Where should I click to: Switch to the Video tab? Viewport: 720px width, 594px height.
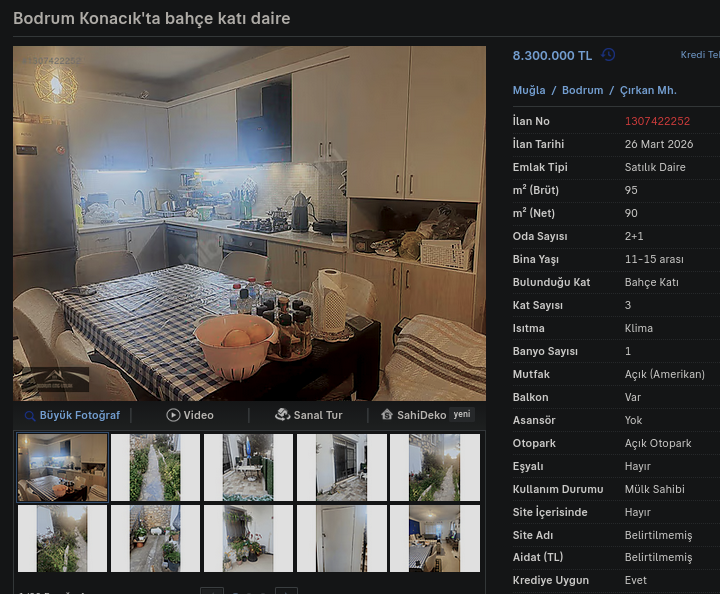click(190, 415)
